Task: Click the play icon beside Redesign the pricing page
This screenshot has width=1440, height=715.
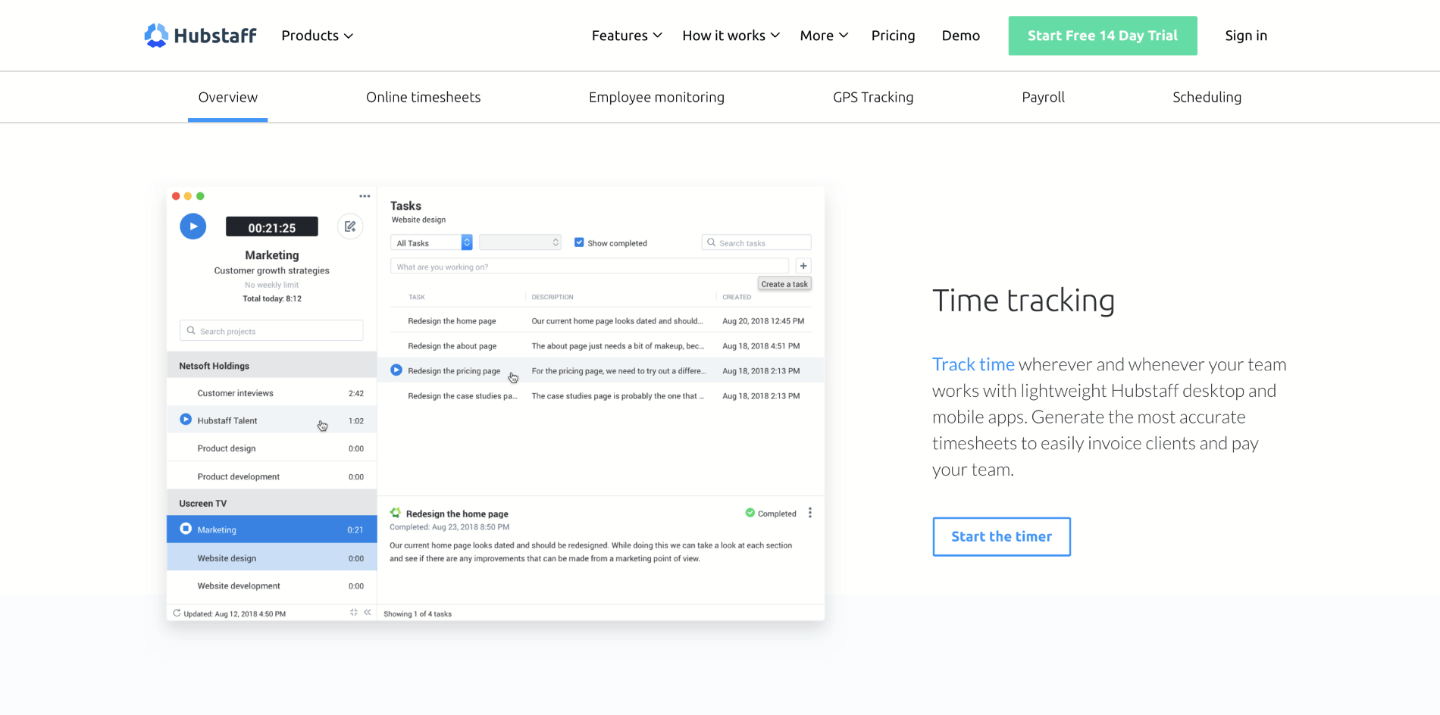Action: point(396,370)
